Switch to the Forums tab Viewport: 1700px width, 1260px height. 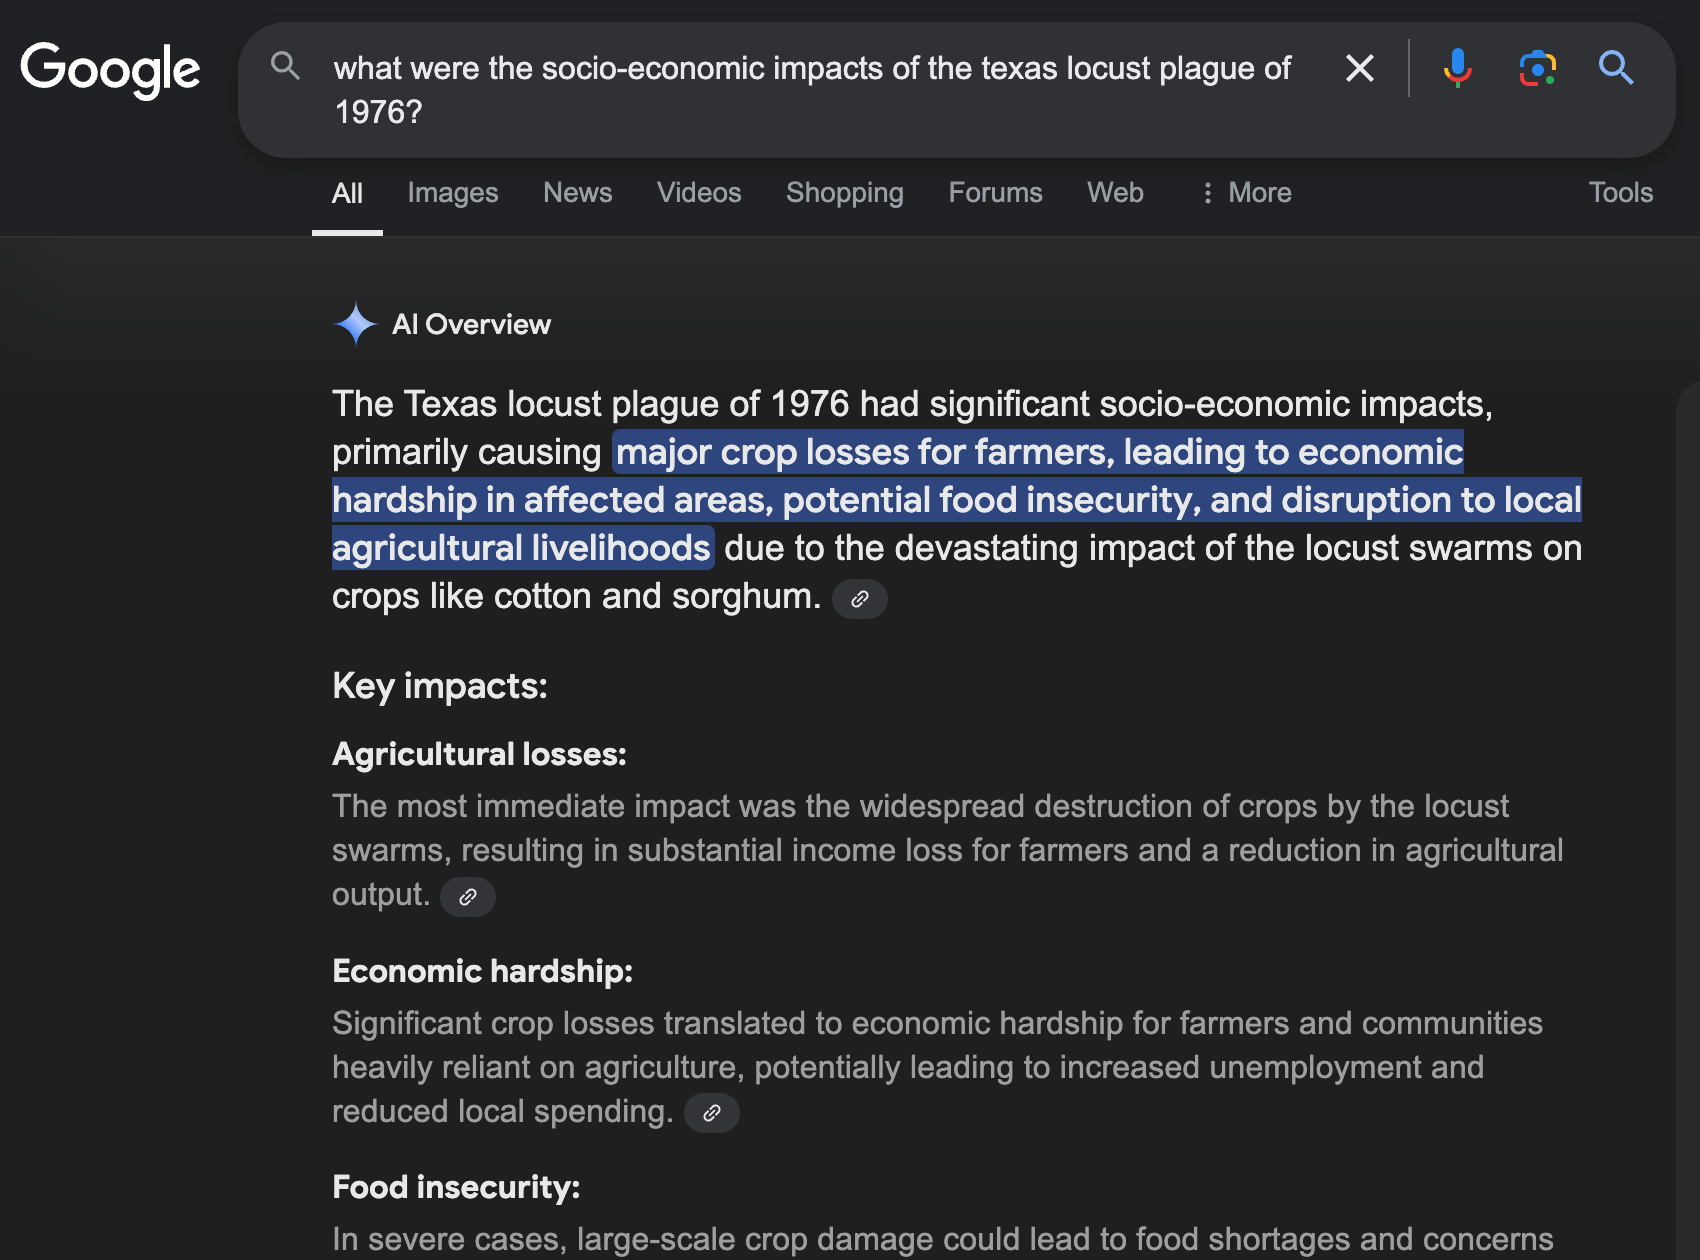coord(996,193)
